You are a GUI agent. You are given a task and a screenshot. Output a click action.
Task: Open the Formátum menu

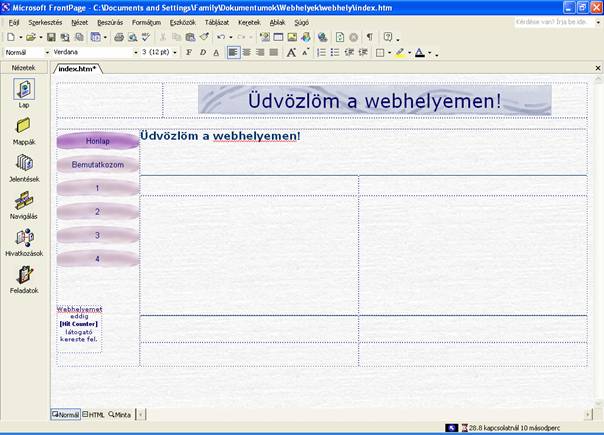(146, 21)
